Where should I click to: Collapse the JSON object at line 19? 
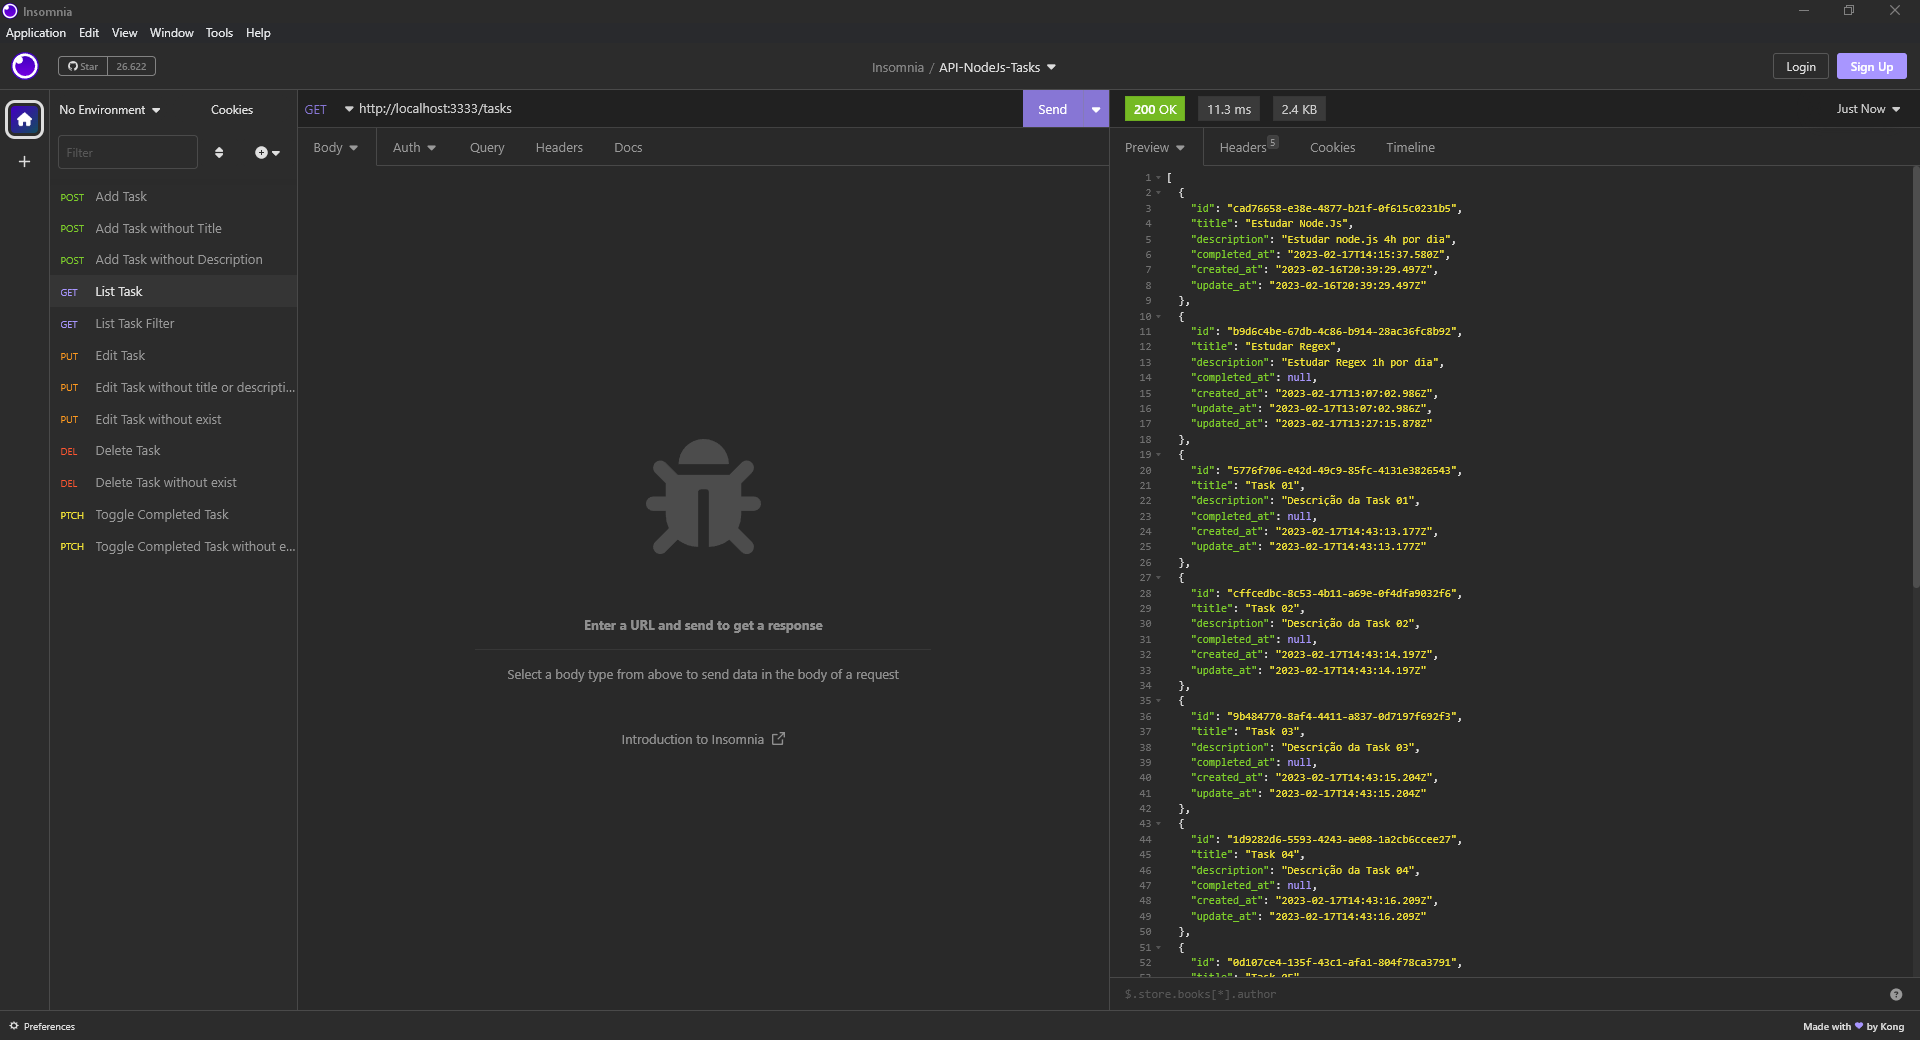pyautogui.click(x=1159, y=455)
